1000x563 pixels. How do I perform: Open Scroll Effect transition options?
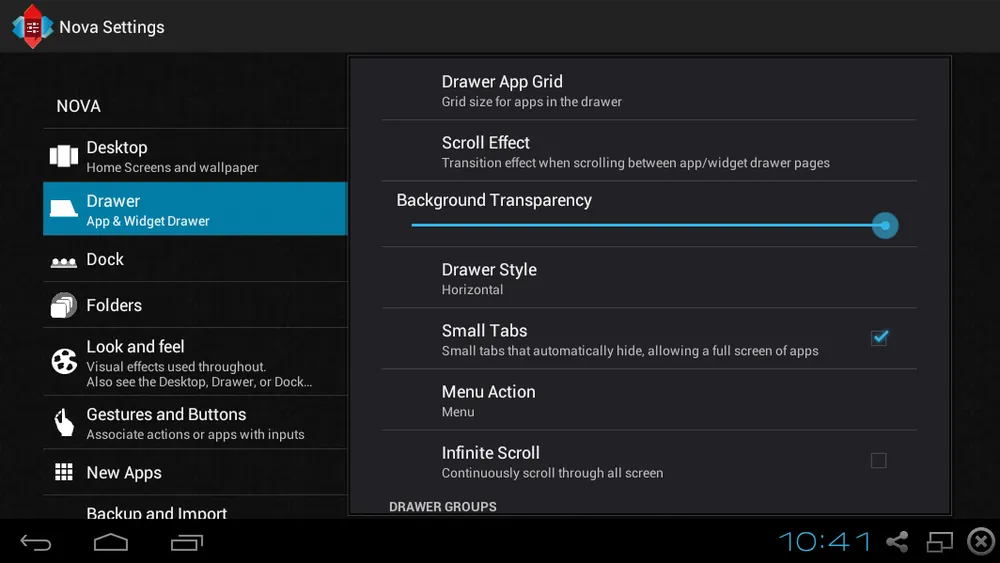(x=649, y=151)
